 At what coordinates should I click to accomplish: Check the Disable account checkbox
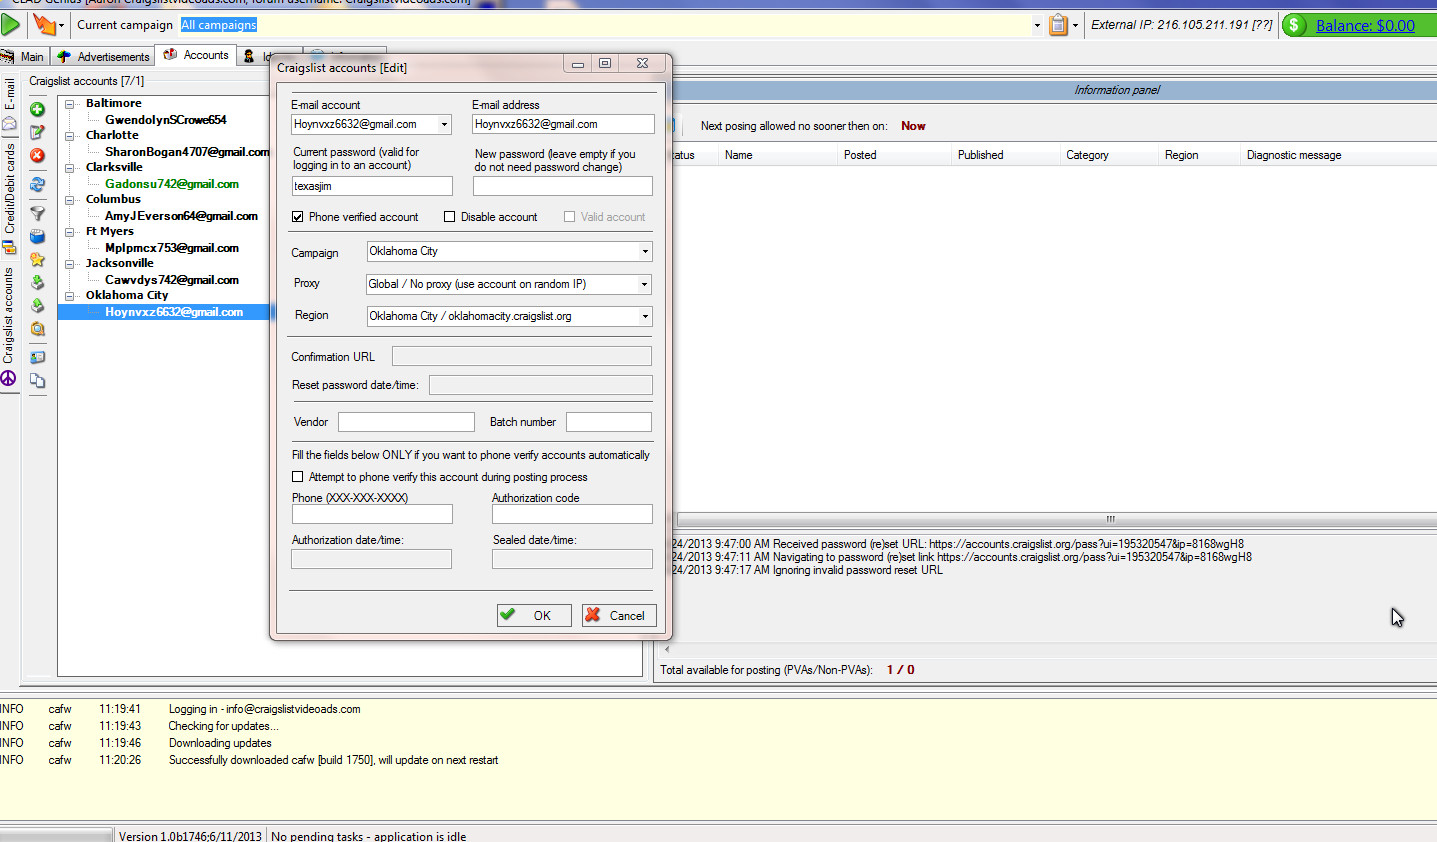coord(449,216)
